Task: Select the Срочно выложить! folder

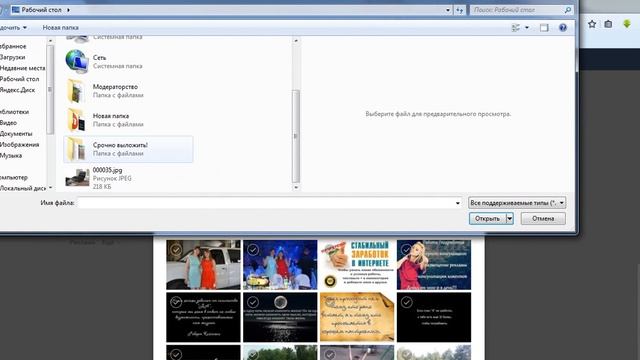Action: 128,149
